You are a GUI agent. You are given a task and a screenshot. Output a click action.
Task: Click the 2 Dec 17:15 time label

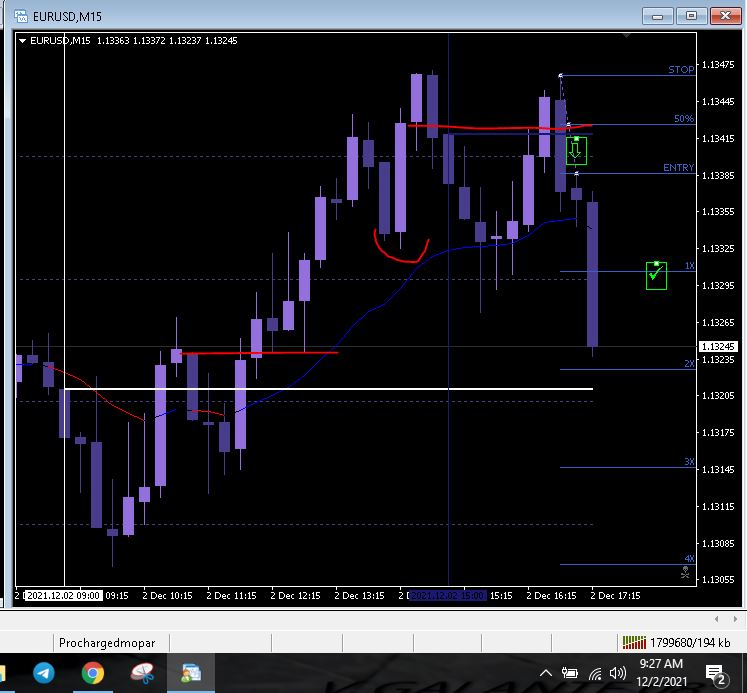tap(615, 595)
